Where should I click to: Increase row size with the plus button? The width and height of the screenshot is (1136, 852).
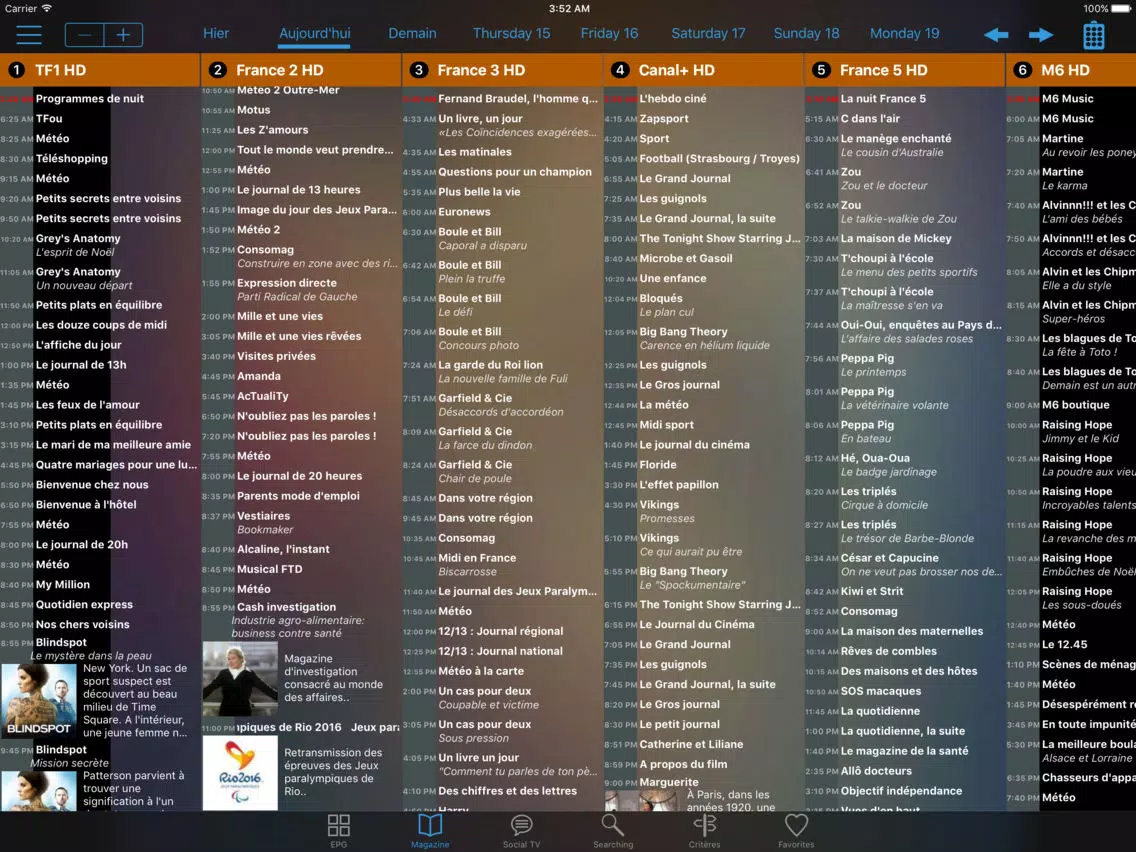[123, 35]
